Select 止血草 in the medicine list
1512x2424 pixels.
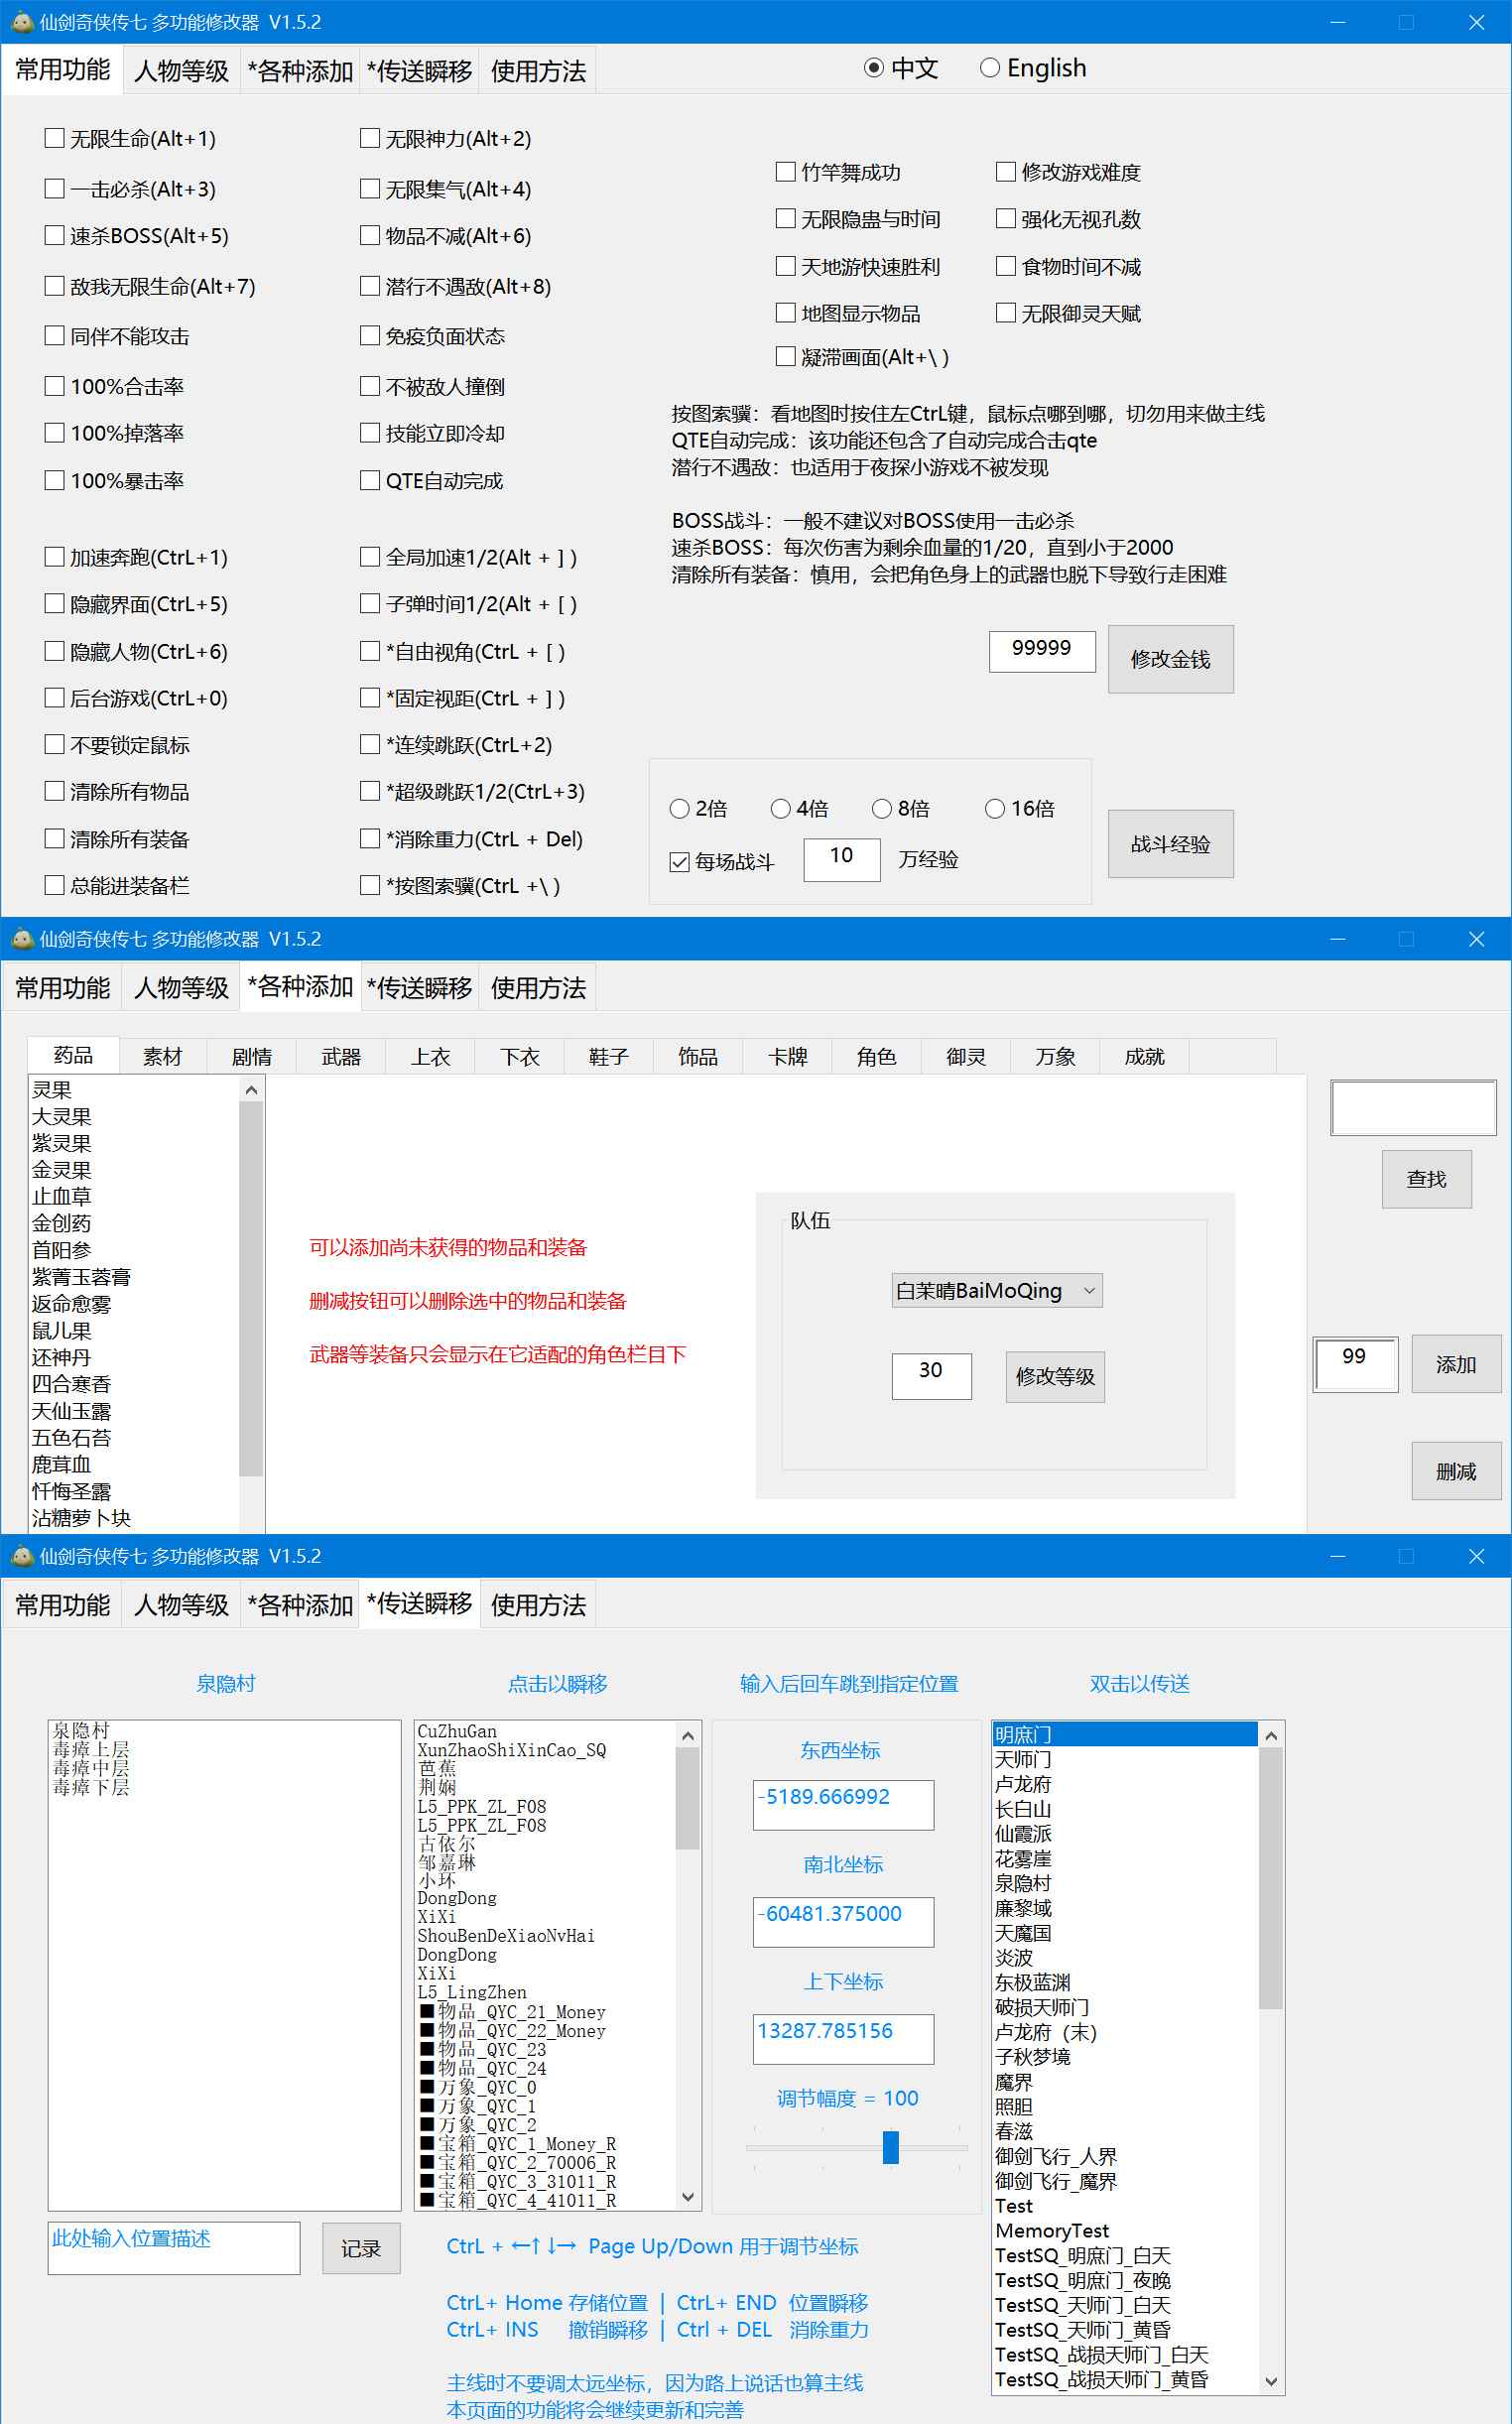coord(62,1196)
